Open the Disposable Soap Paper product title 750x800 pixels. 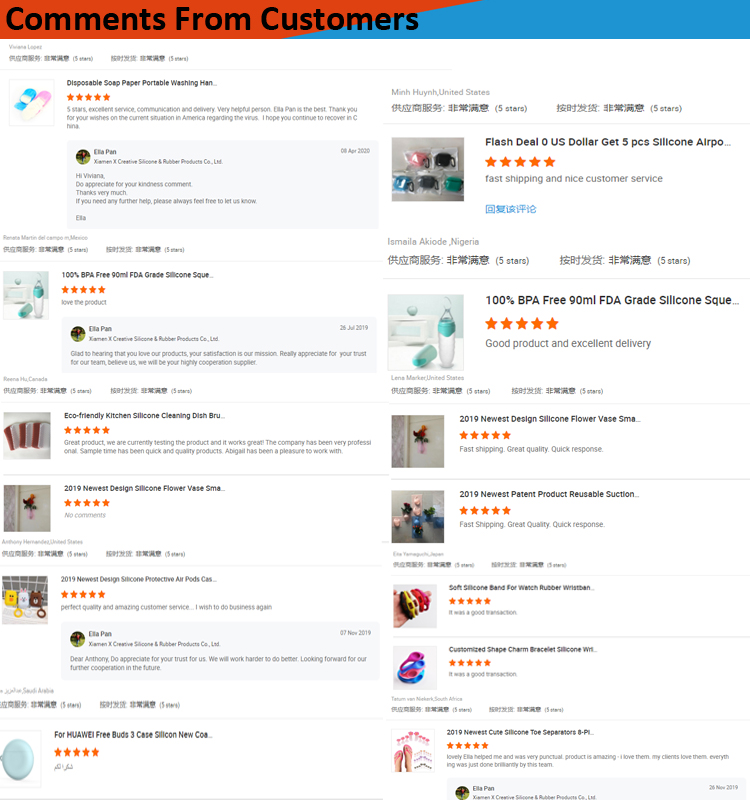[141, 83]
